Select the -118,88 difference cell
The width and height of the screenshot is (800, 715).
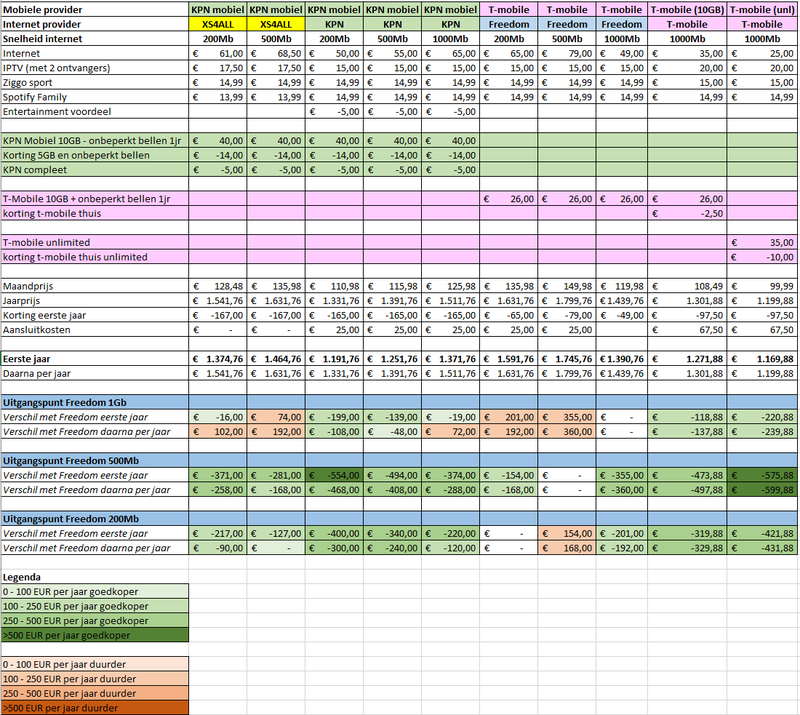687,417
